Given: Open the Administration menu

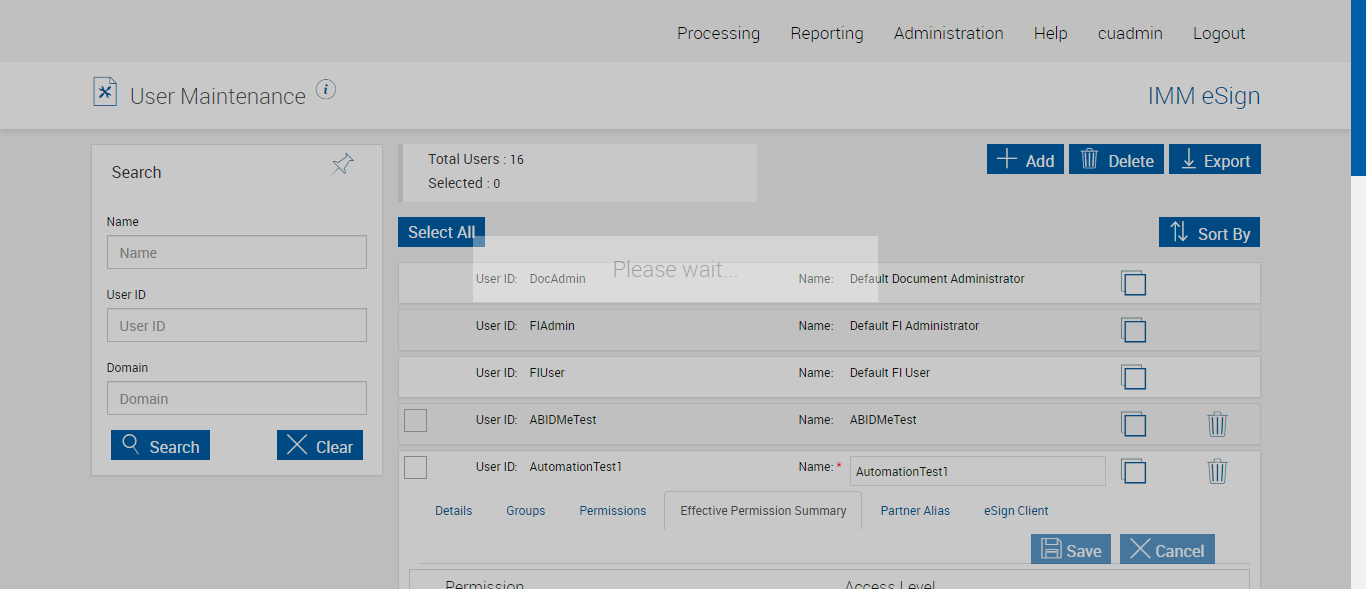Looking at the screenshot, I should tap(948, 33).
